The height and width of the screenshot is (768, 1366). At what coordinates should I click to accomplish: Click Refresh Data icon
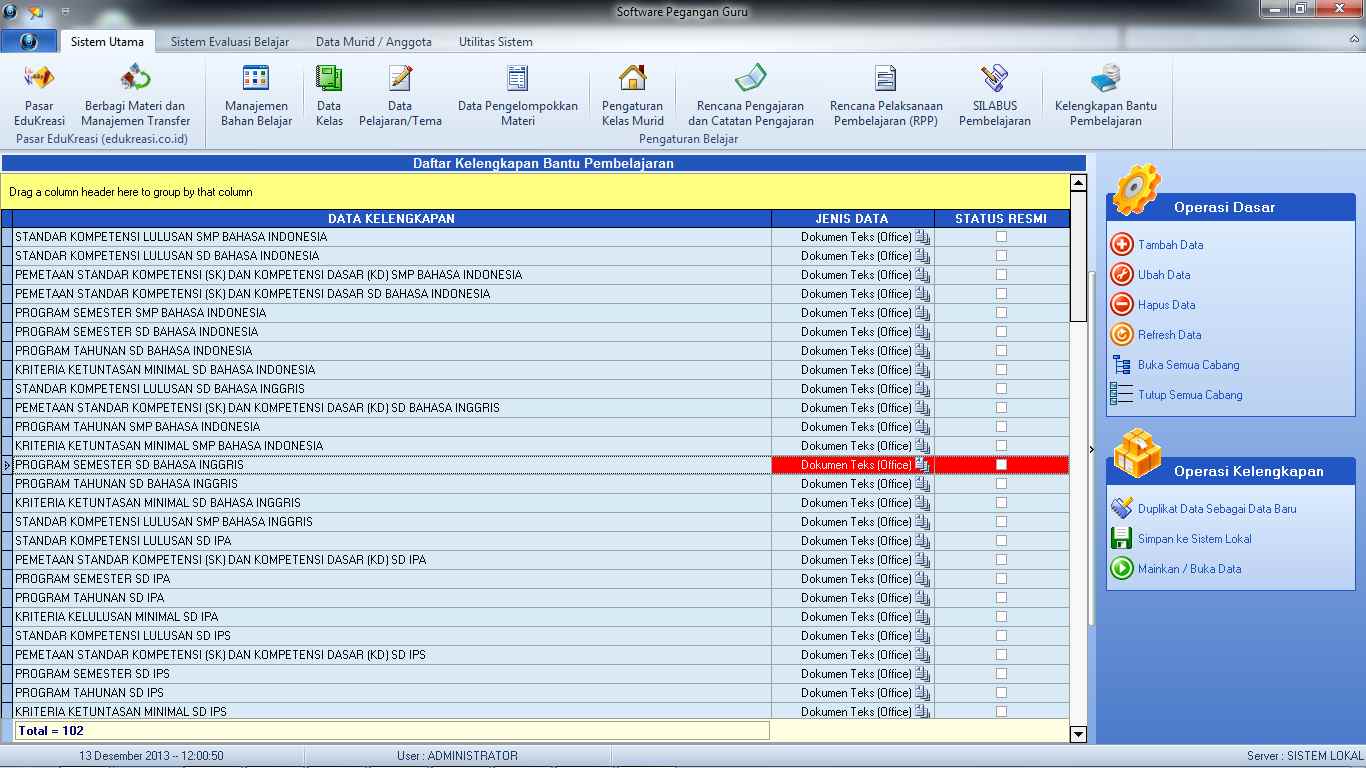click(x=1122, y=335)
